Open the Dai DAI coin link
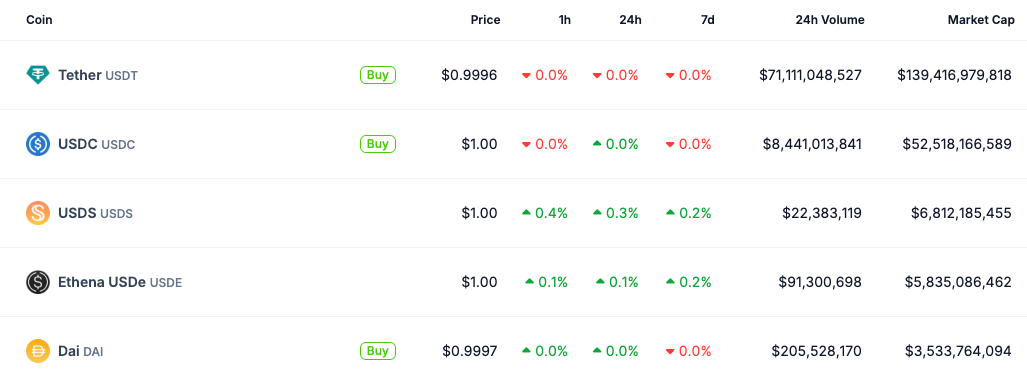1027x384 pixels. coord(81,352)
